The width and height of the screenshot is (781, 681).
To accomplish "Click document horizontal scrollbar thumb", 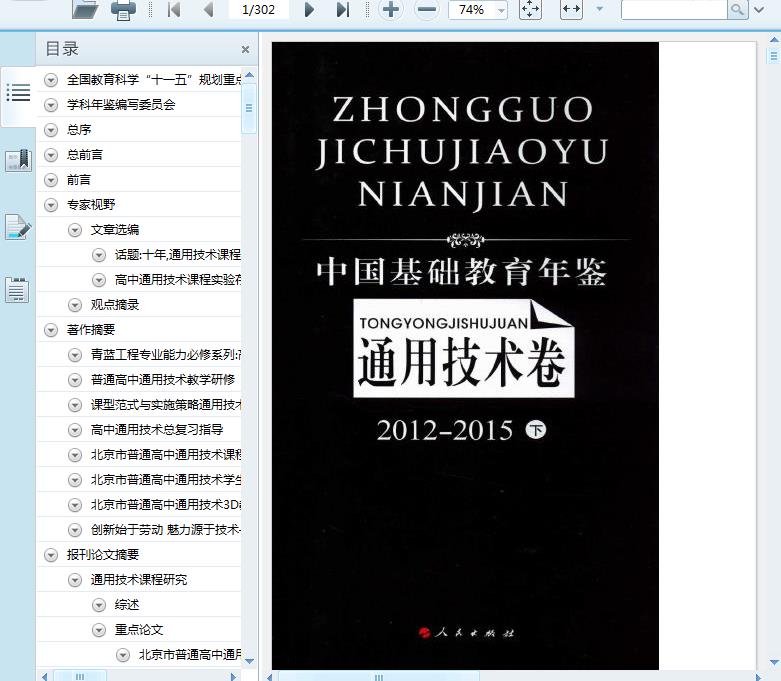I will click(379, 677).
